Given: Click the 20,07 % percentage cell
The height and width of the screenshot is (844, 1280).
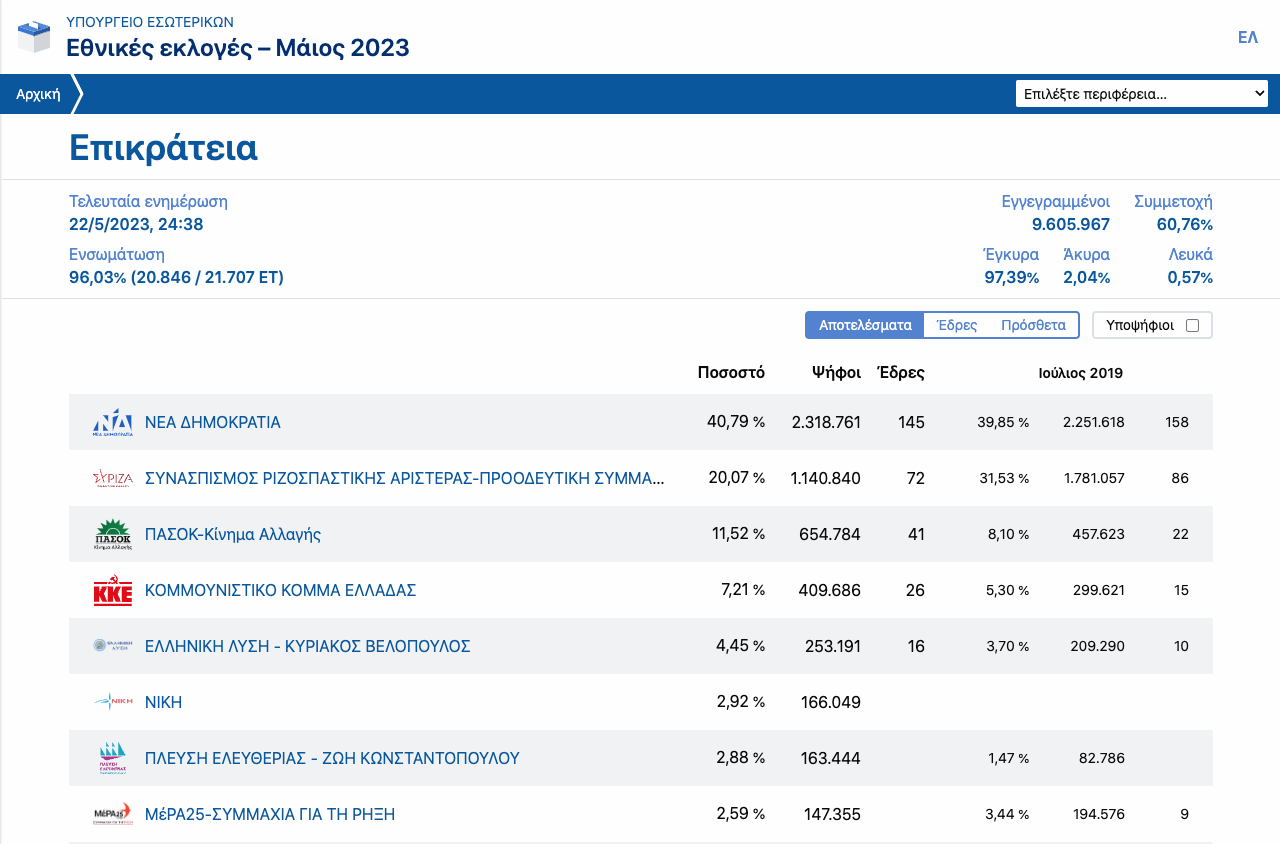Looking at the screenshot, I should (x=737, y=478).
